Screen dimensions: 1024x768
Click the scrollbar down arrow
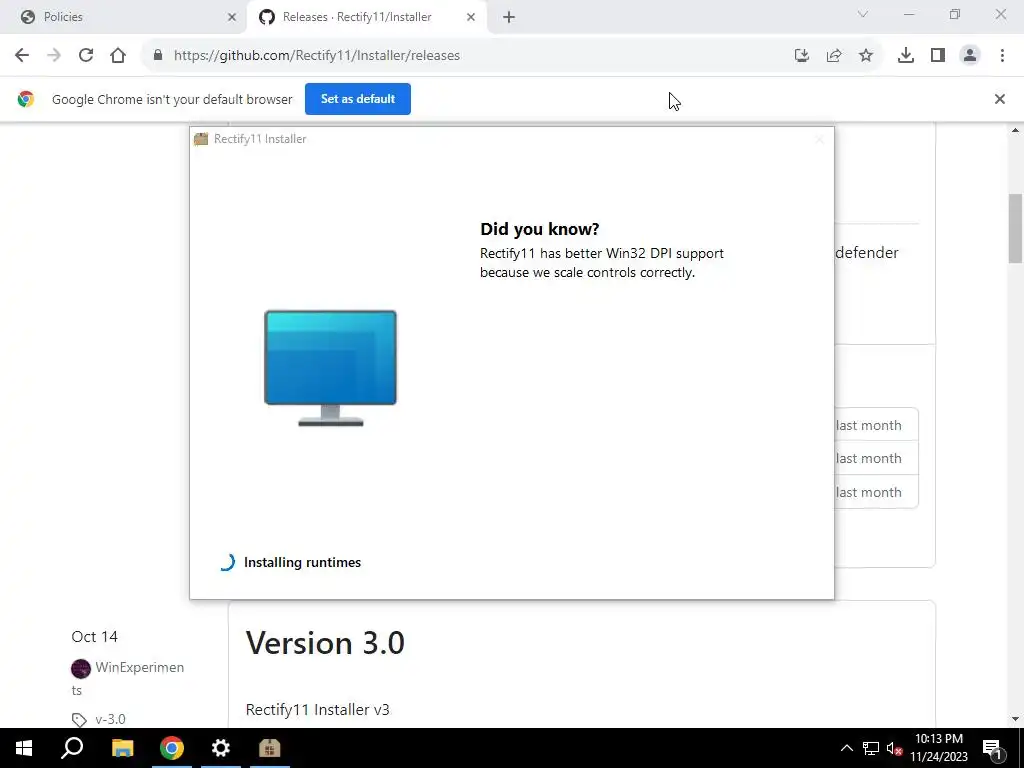coord(1015,719)
